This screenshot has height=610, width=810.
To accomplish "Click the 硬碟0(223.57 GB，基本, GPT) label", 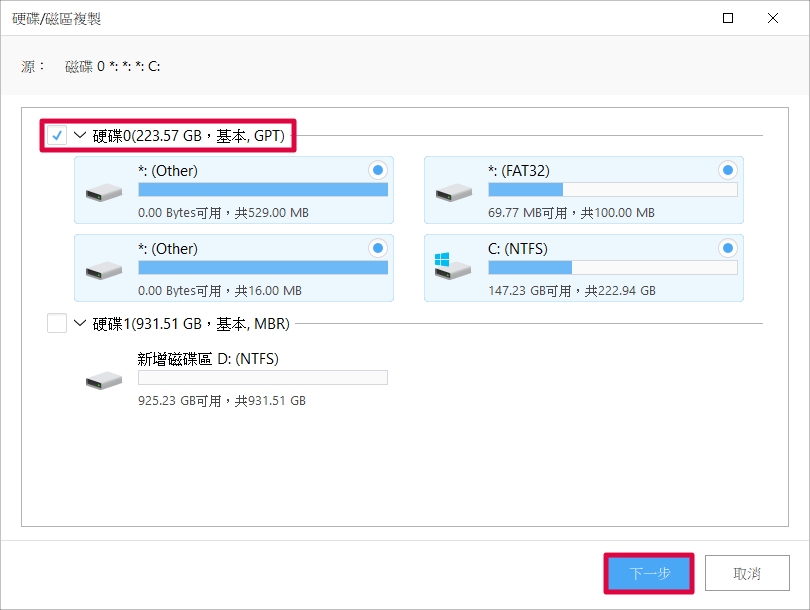I will point(189,136).
